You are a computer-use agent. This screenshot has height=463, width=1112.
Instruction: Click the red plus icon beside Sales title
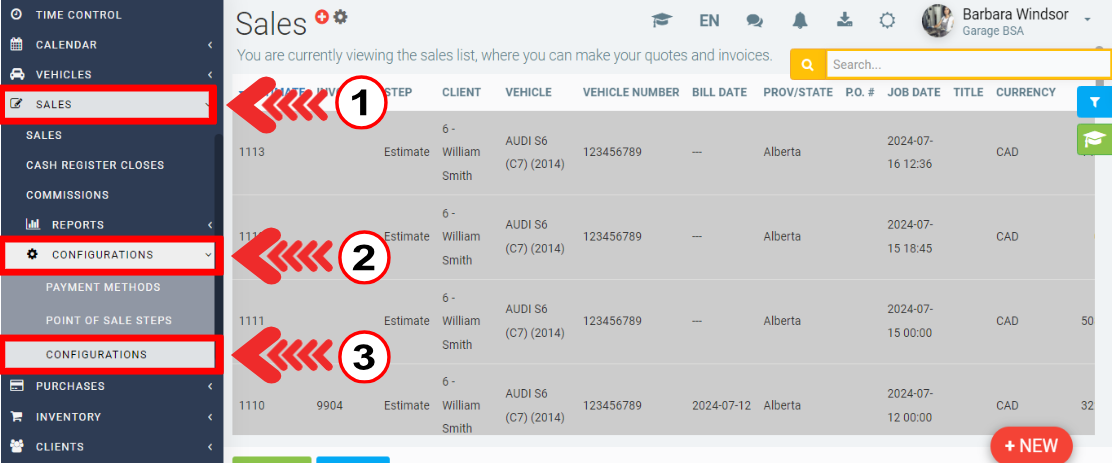pos(322,16)
